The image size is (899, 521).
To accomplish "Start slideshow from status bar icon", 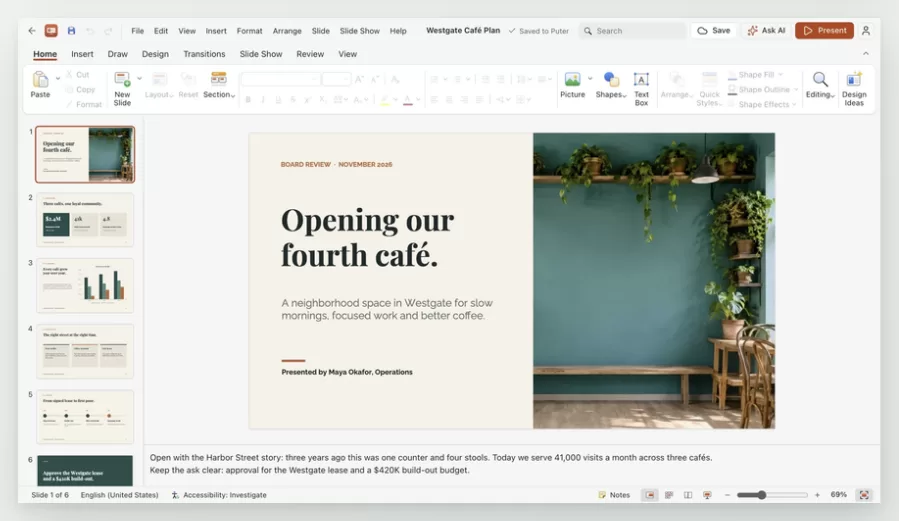I will click(x=707, y=495).
